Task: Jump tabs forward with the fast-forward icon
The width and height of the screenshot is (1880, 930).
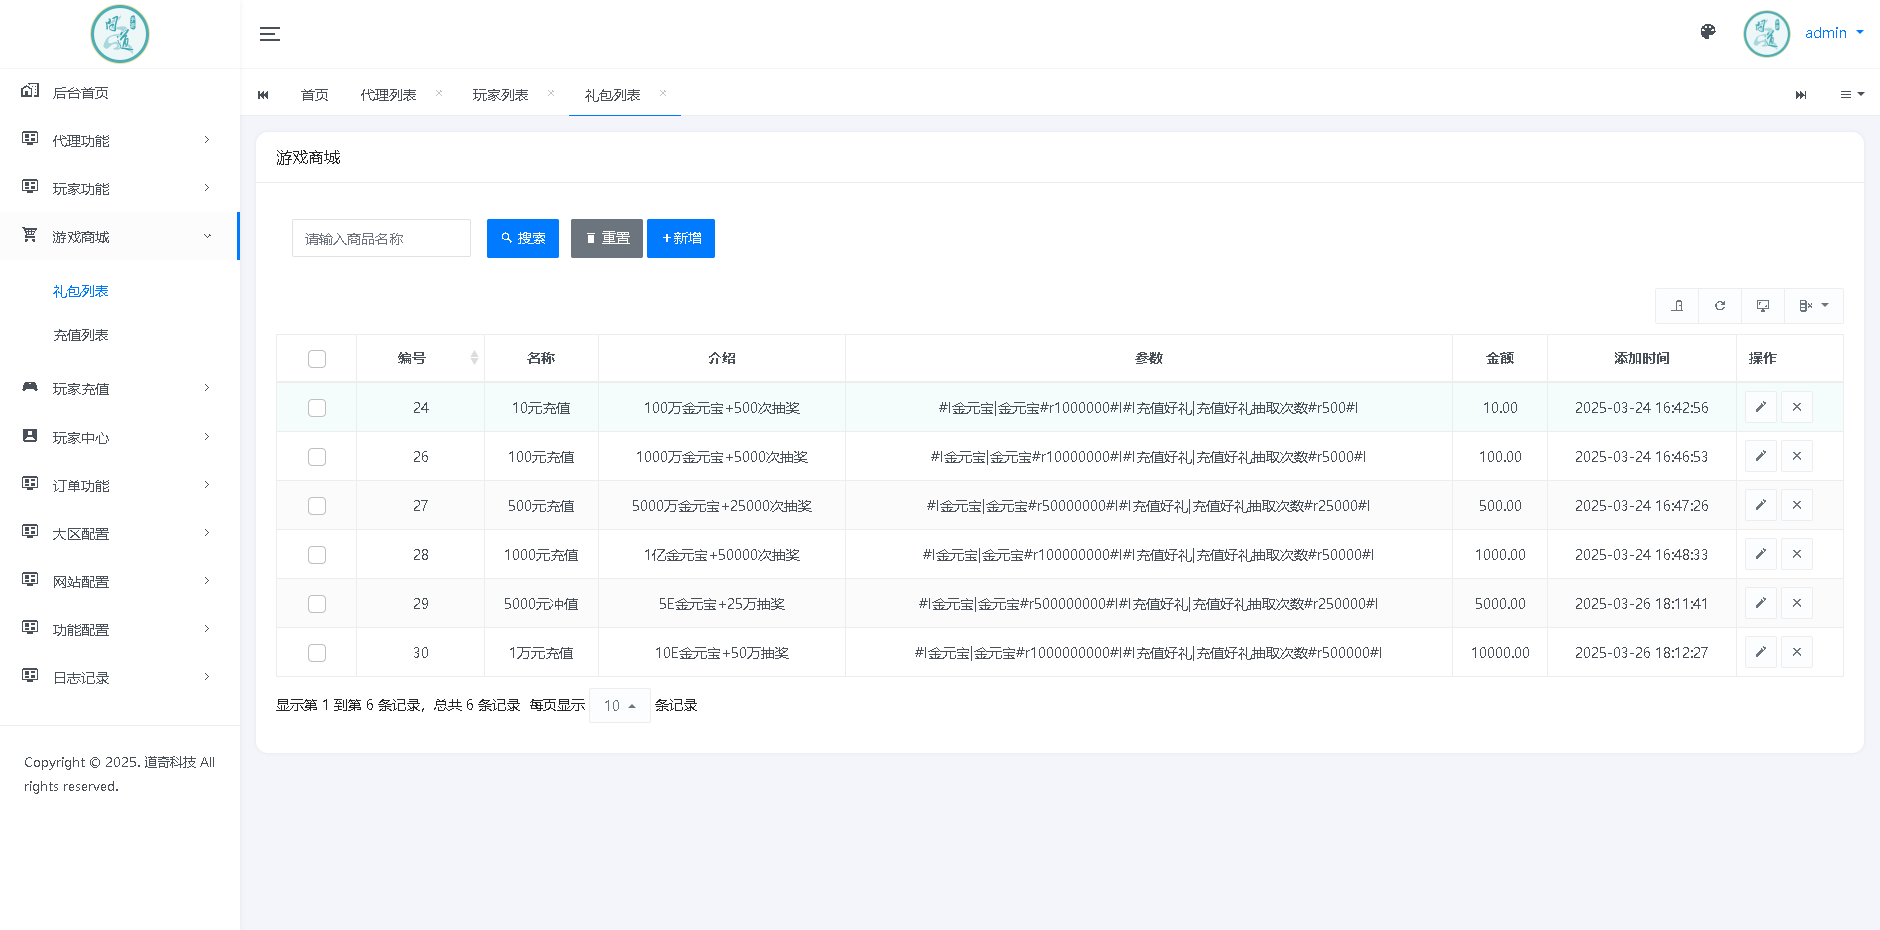Action: click(x=1801, y=95)
